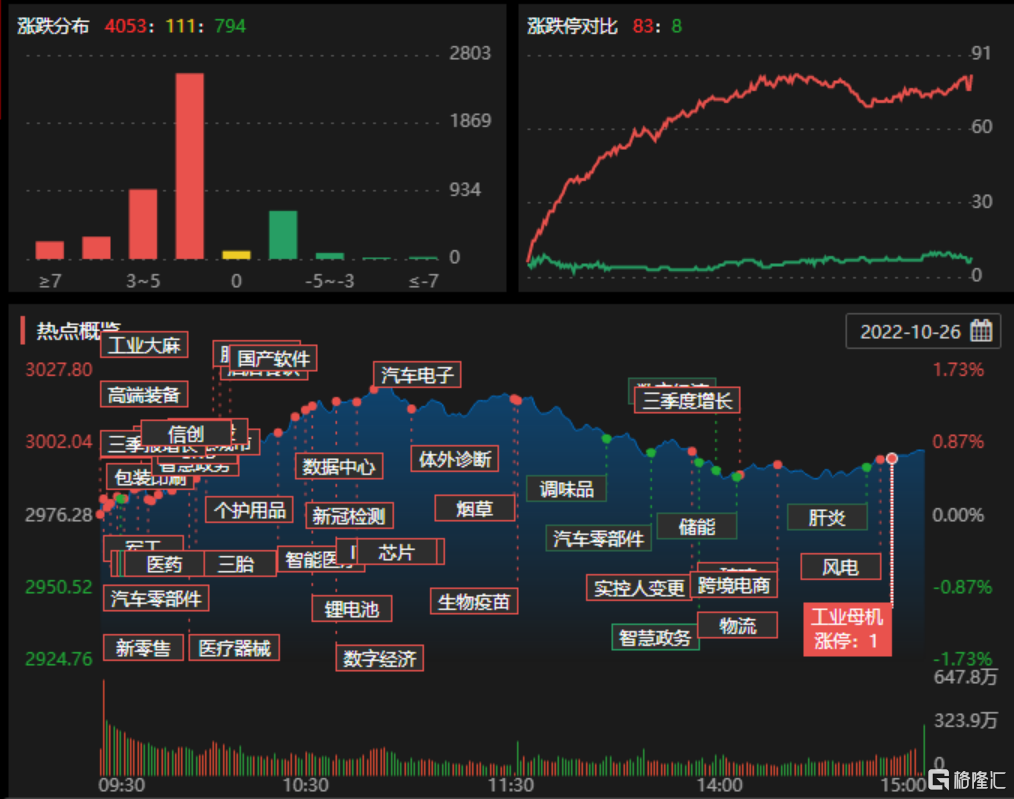Select the 锂电池 tag
Viewport: 1014px width, 799px height.
[x=352, y=608]
